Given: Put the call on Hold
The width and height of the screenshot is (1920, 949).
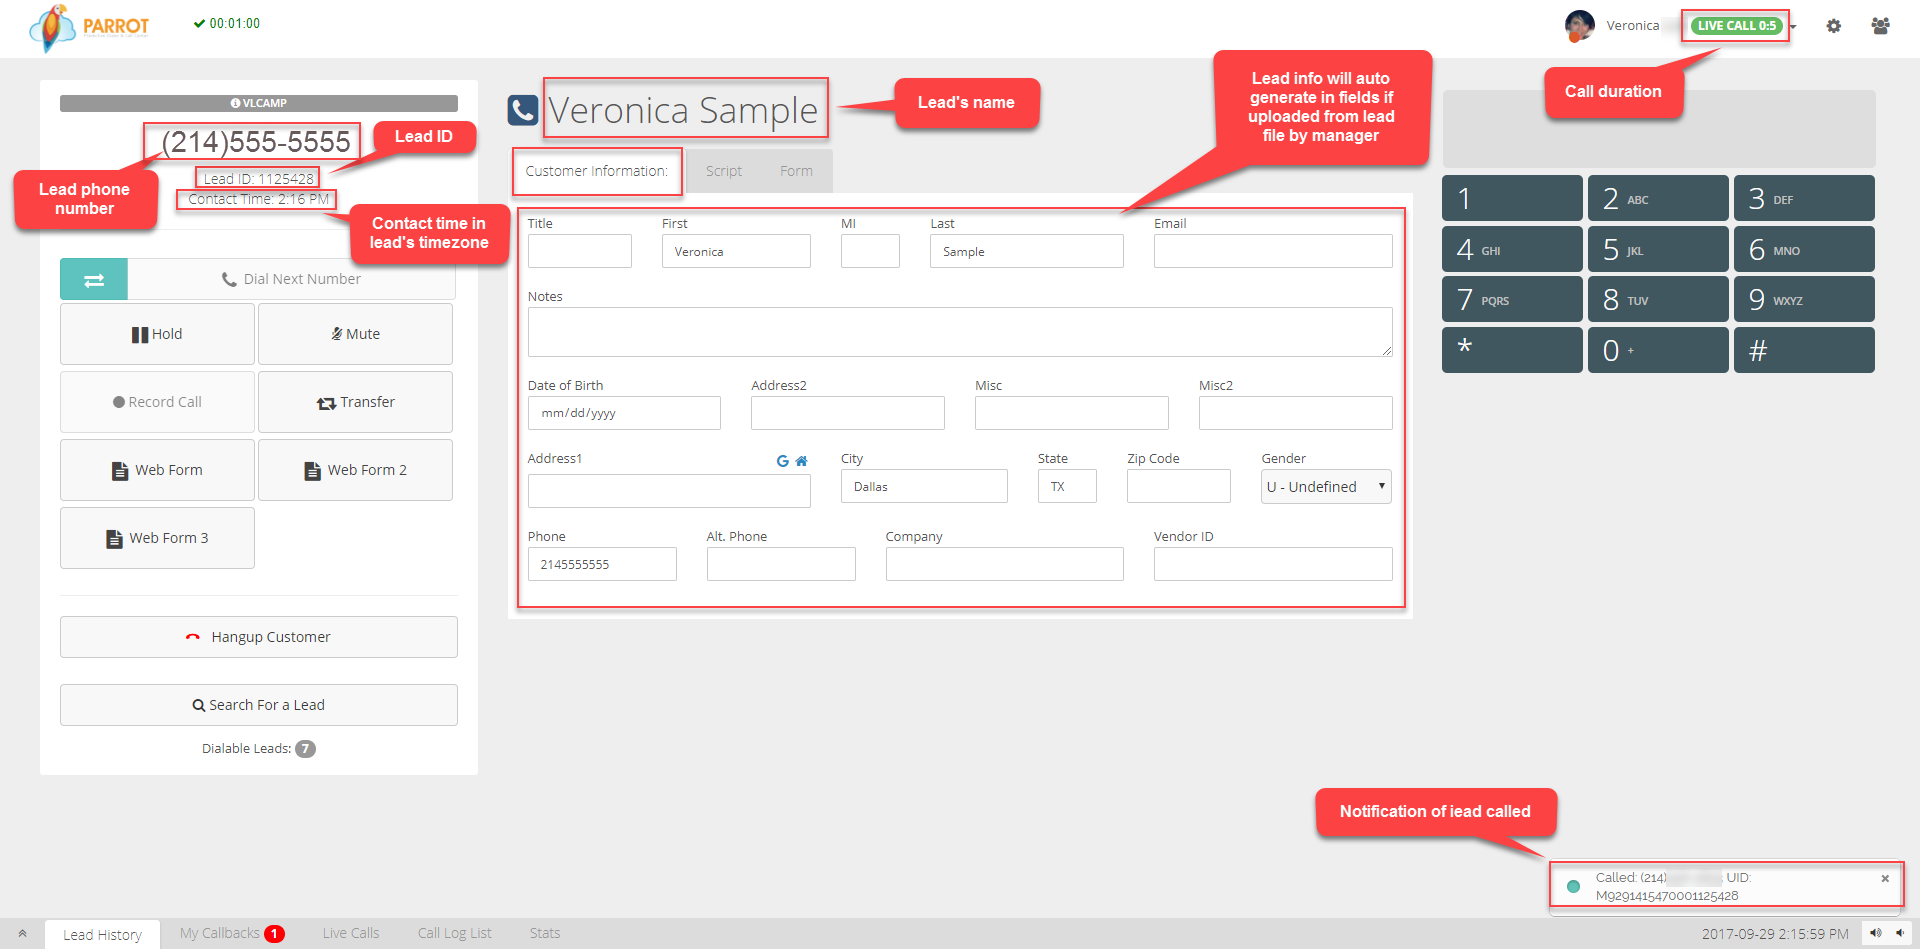Looking at the screenshot, I should 157,334.
